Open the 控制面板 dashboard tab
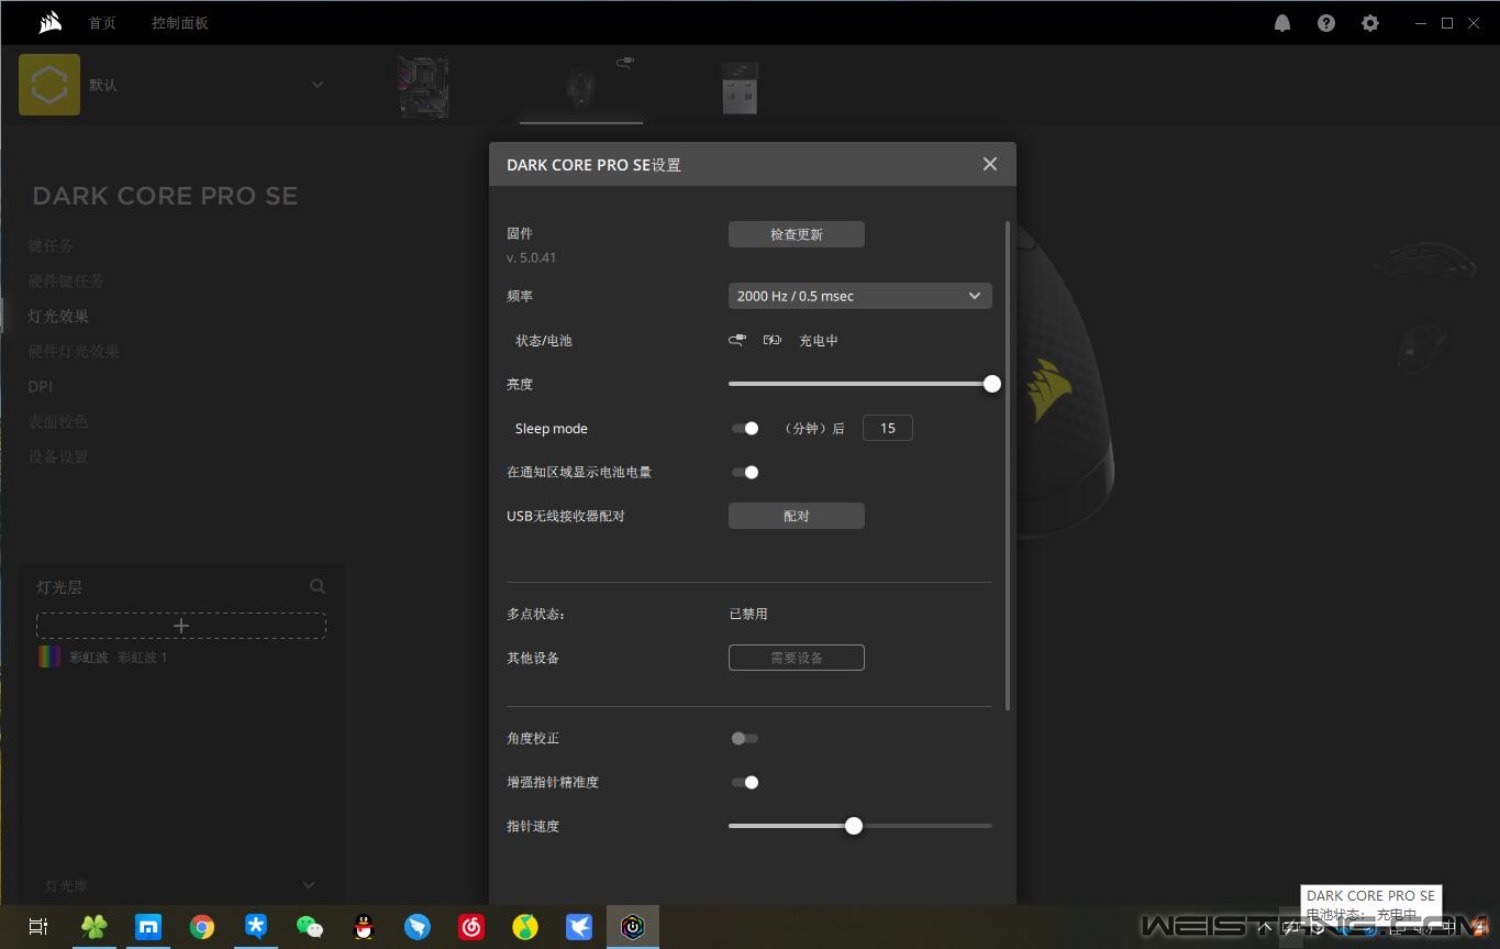The image size is (1500, 949). tap(180, 23)
